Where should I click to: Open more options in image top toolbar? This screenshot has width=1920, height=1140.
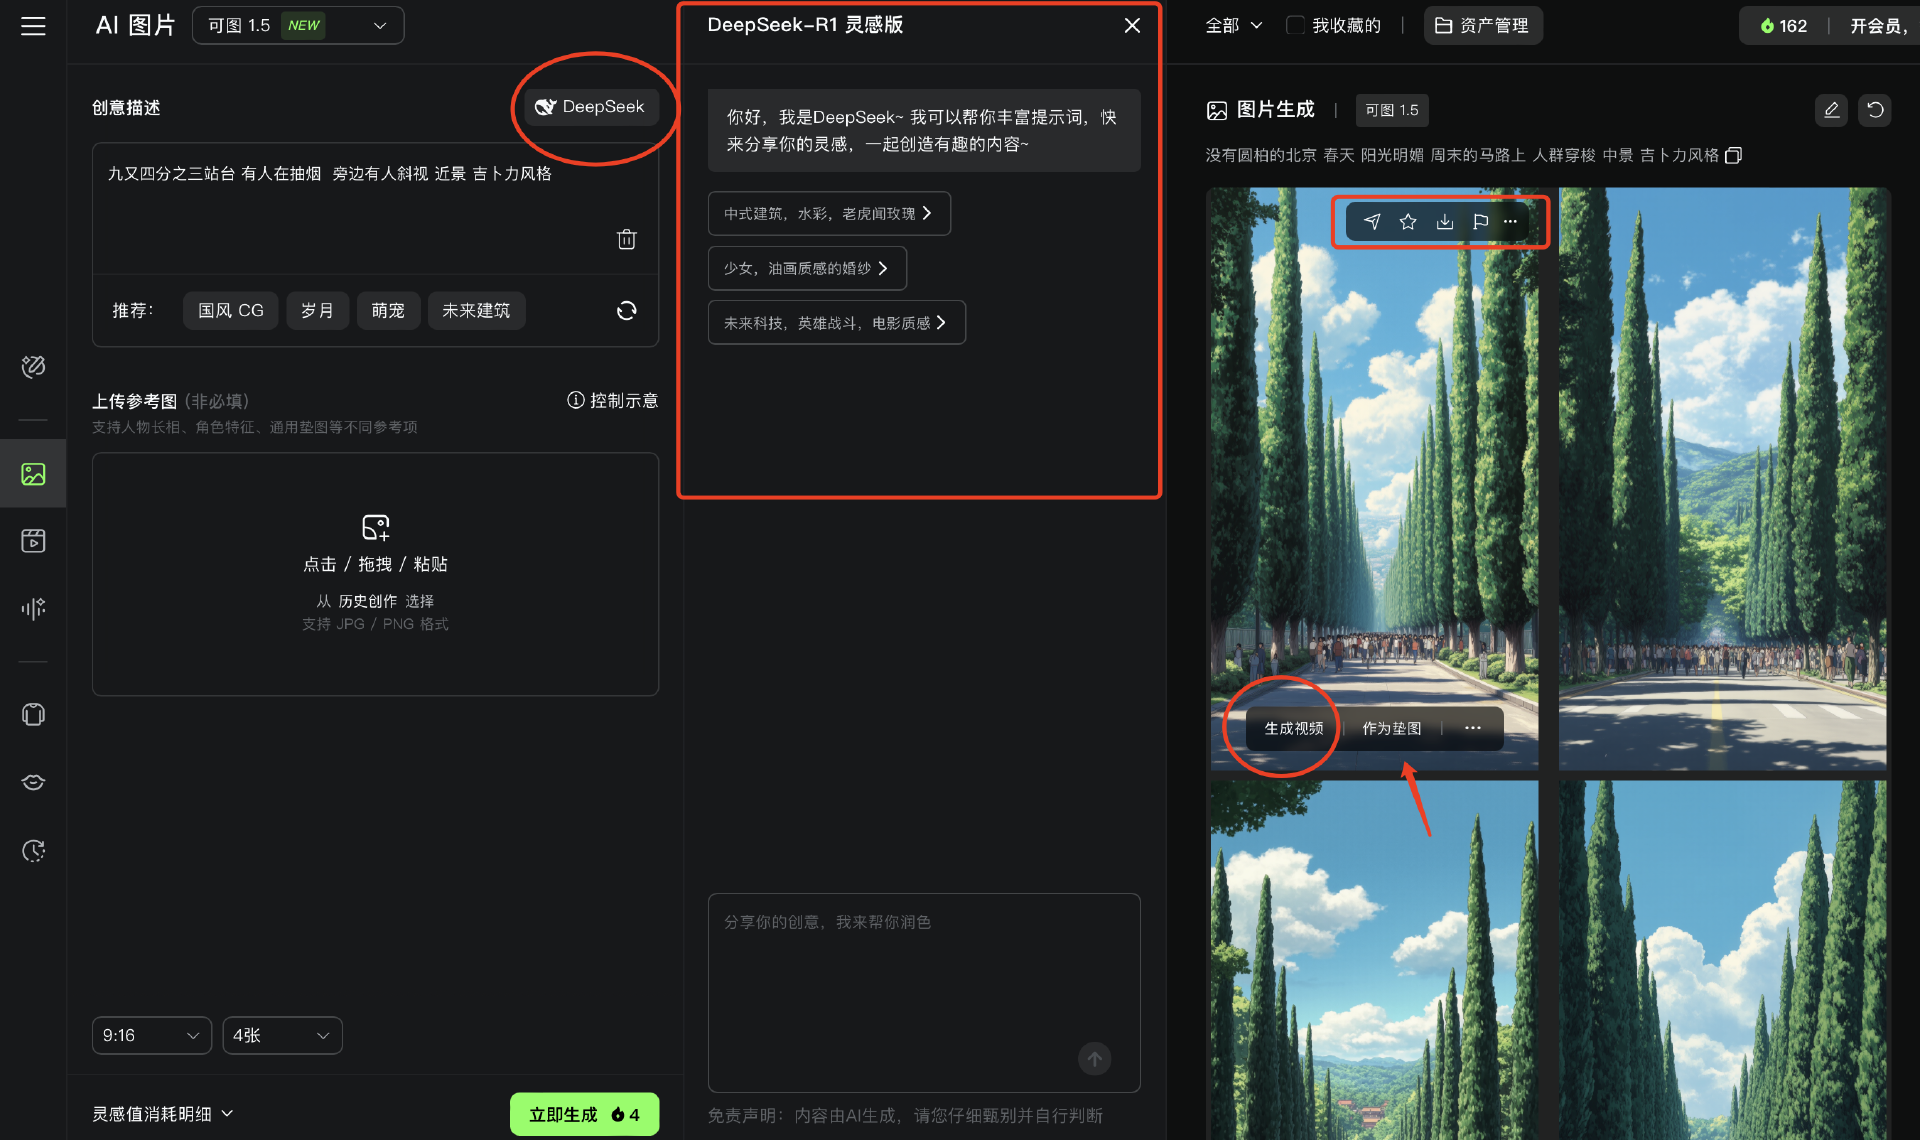click(x=1511, y=222)
